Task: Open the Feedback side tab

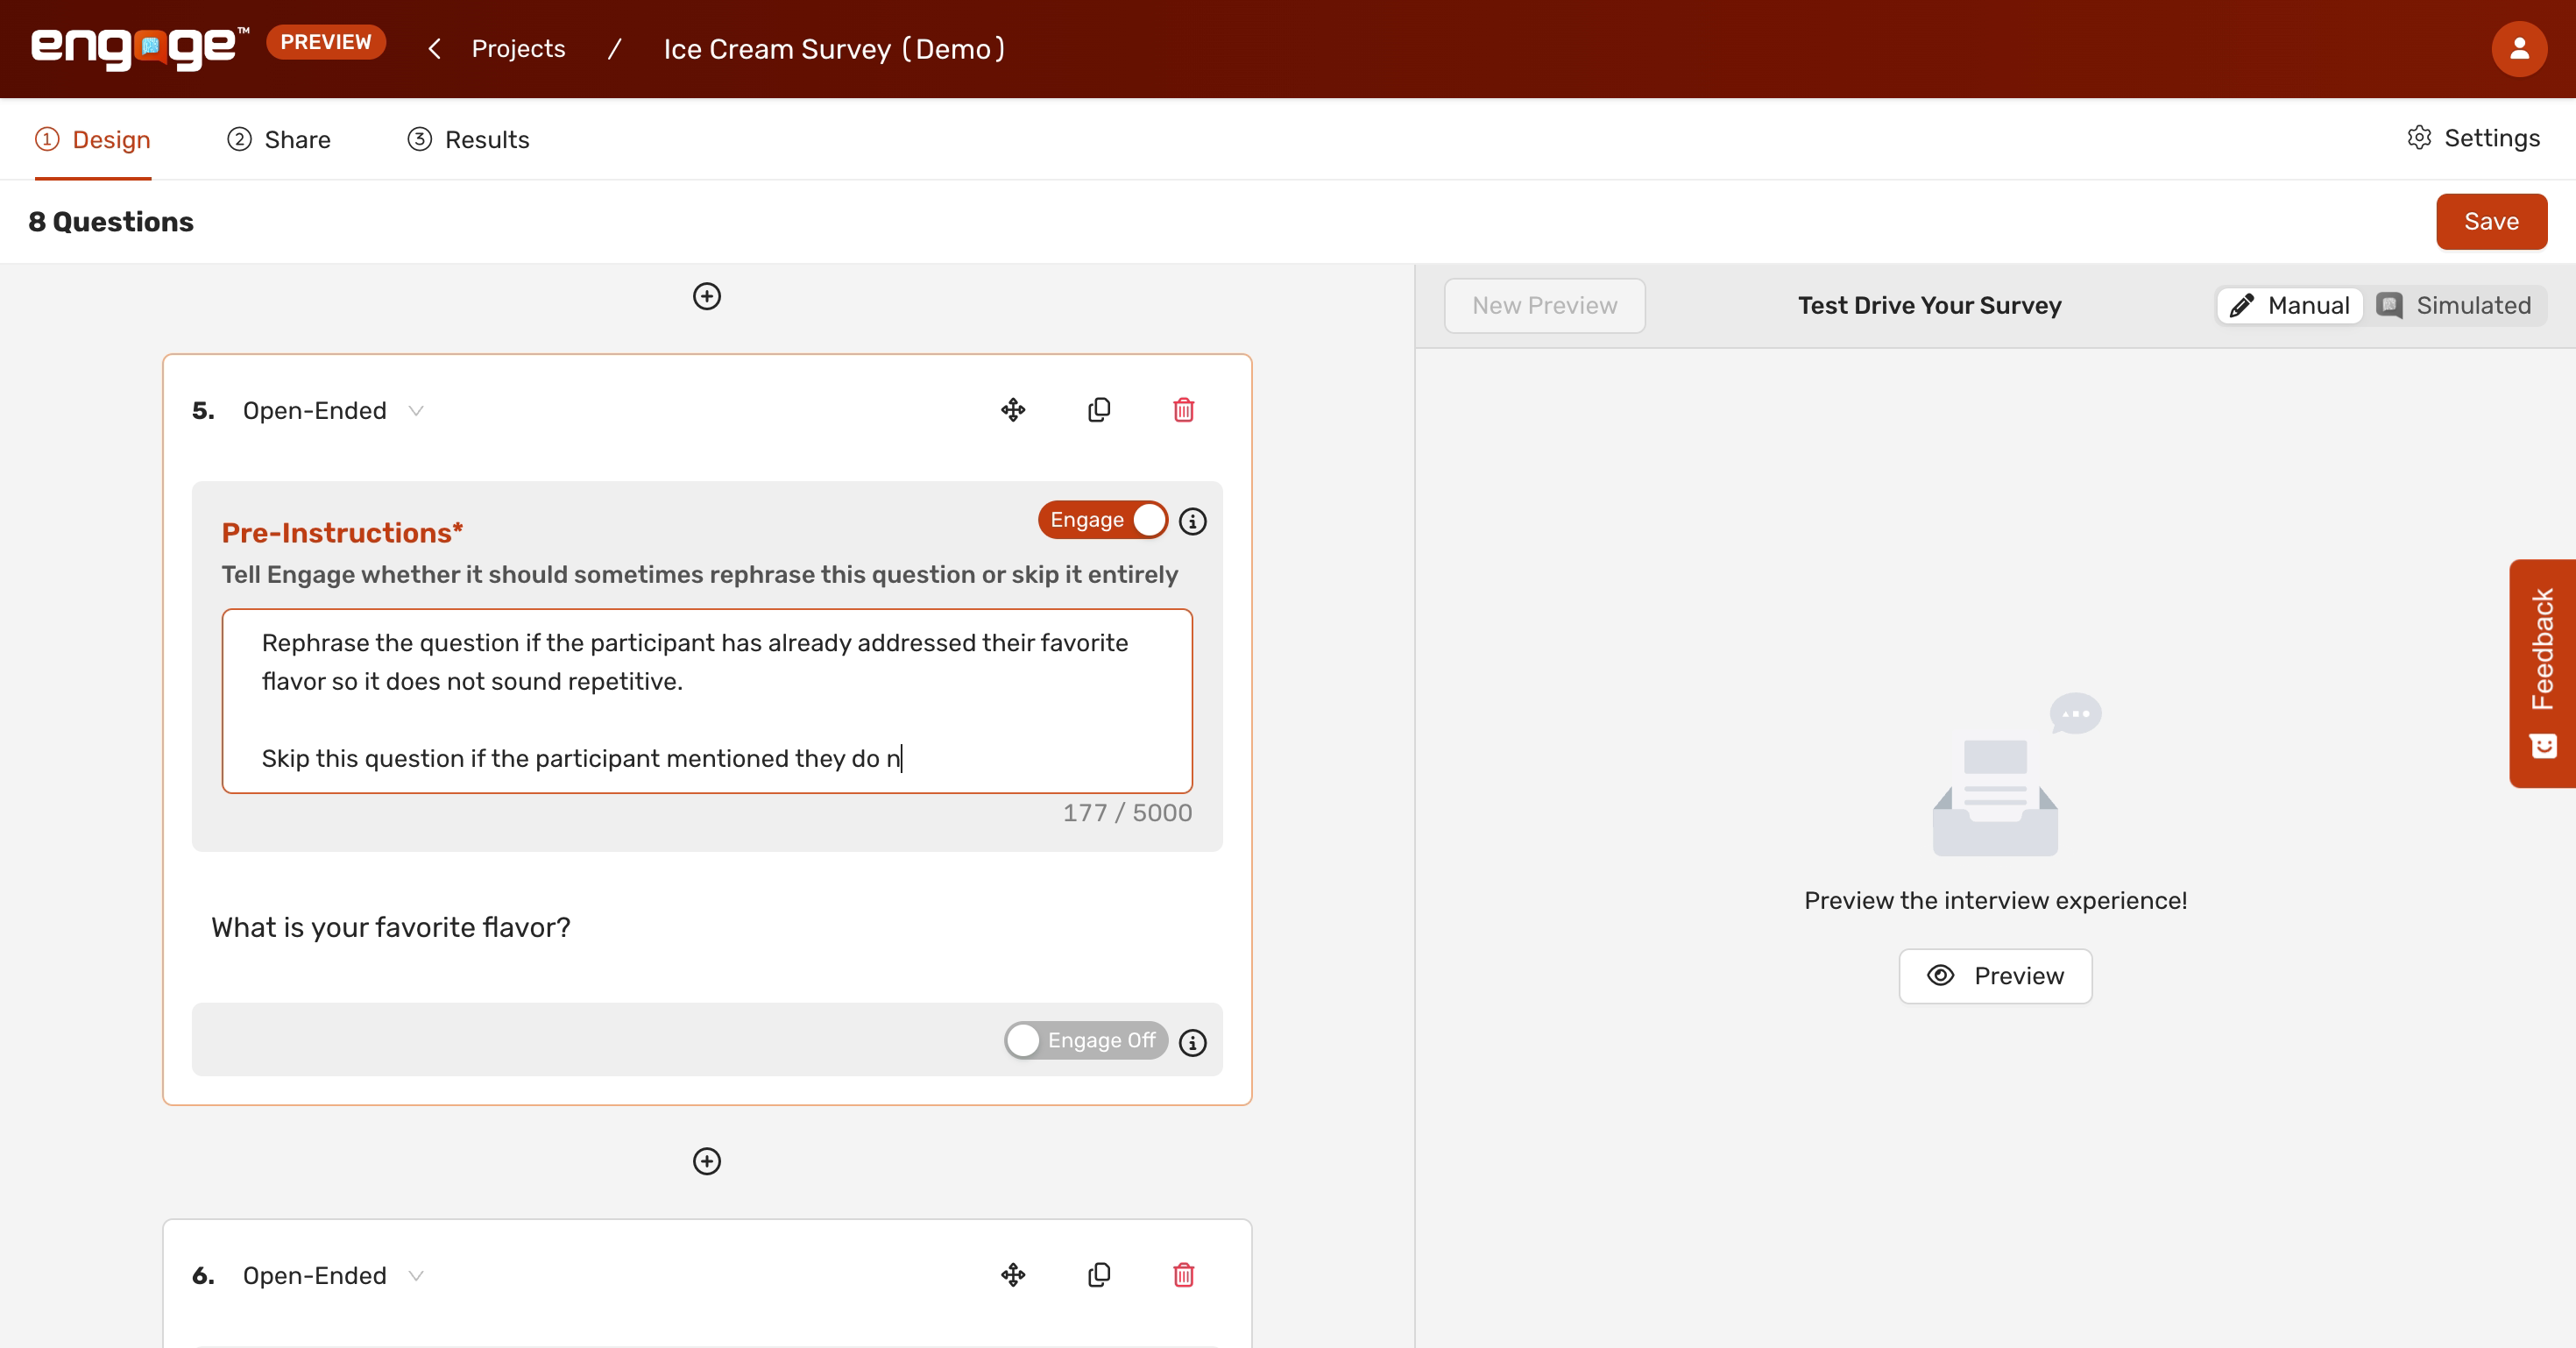Action: (x=2542, y=673)
